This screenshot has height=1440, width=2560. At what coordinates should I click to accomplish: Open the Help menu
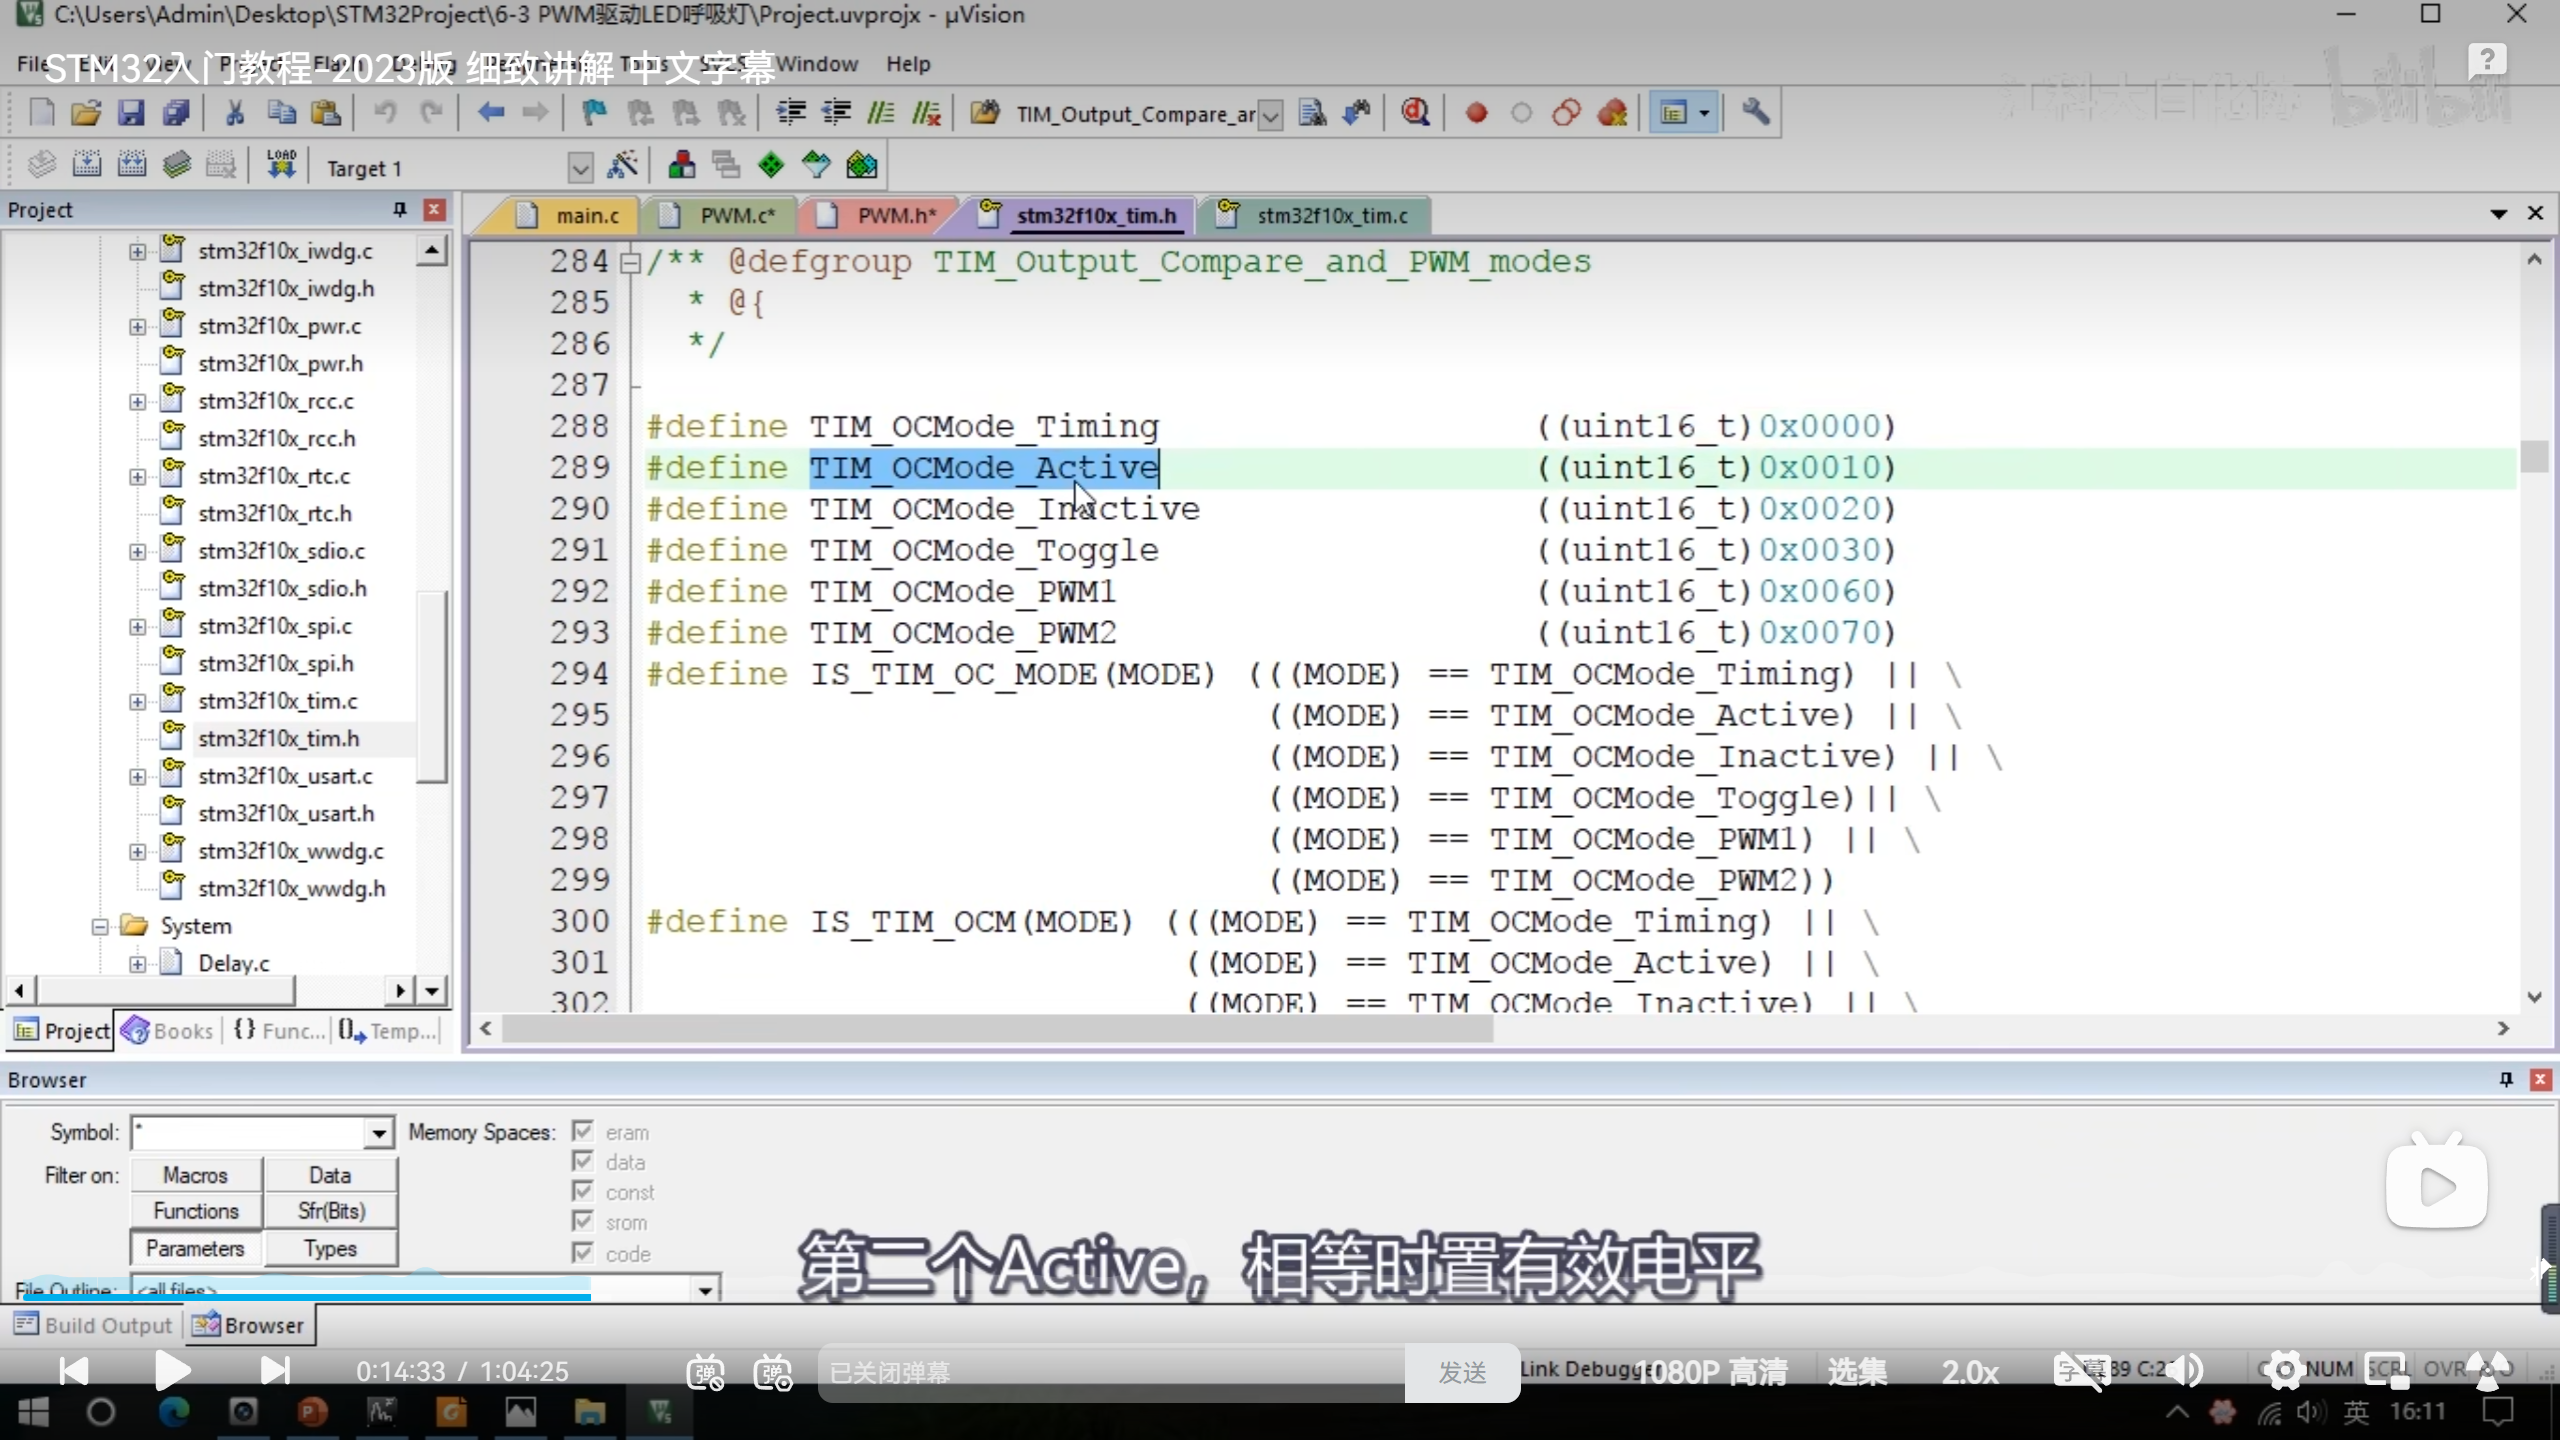(907, 64)
